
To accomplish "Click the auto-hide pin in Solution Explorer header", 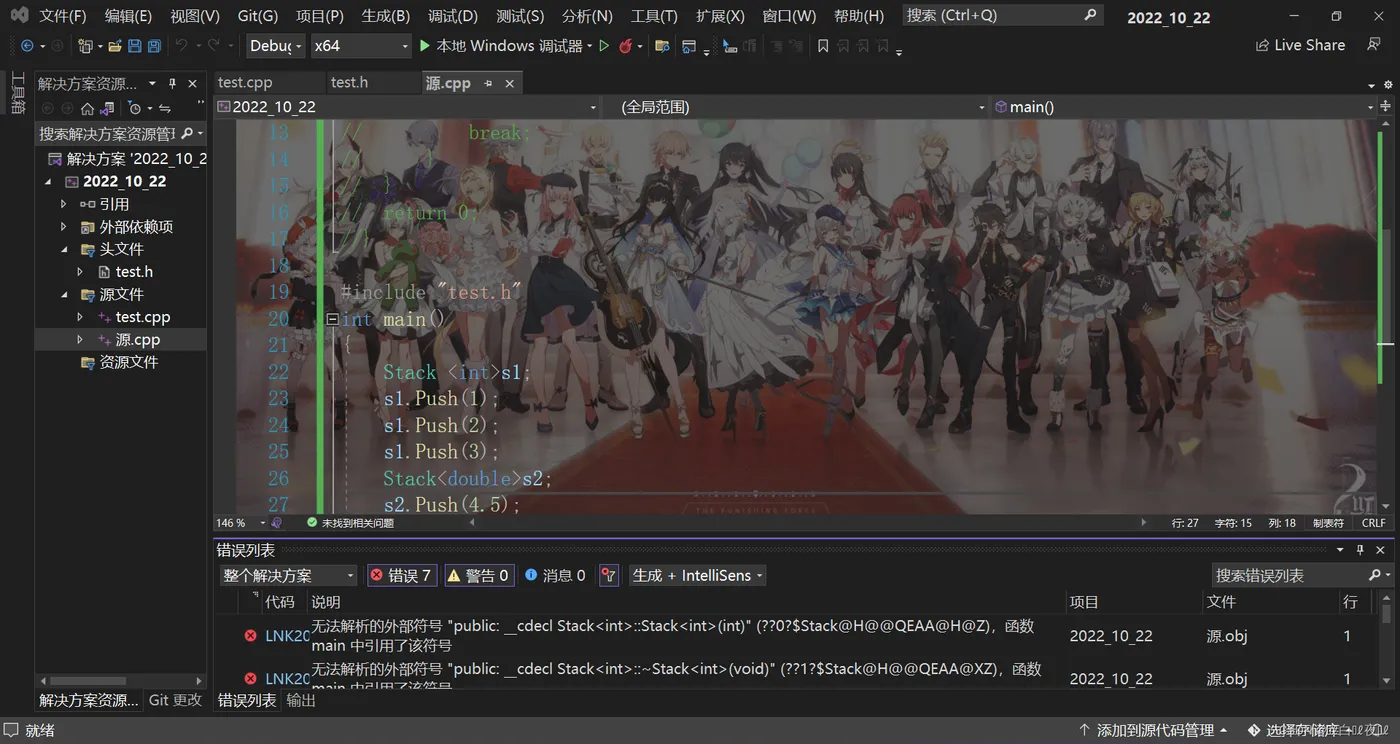I will pos(172,83).
